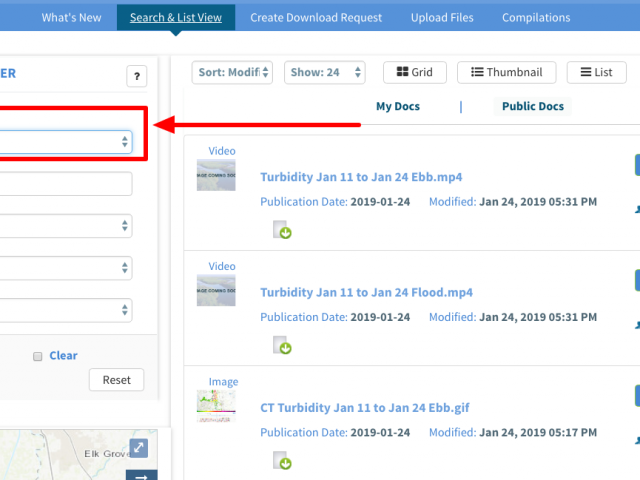Open the highlighted filter dropdown in red box
This screenshot has width=640, height=480.
[66, 142]
